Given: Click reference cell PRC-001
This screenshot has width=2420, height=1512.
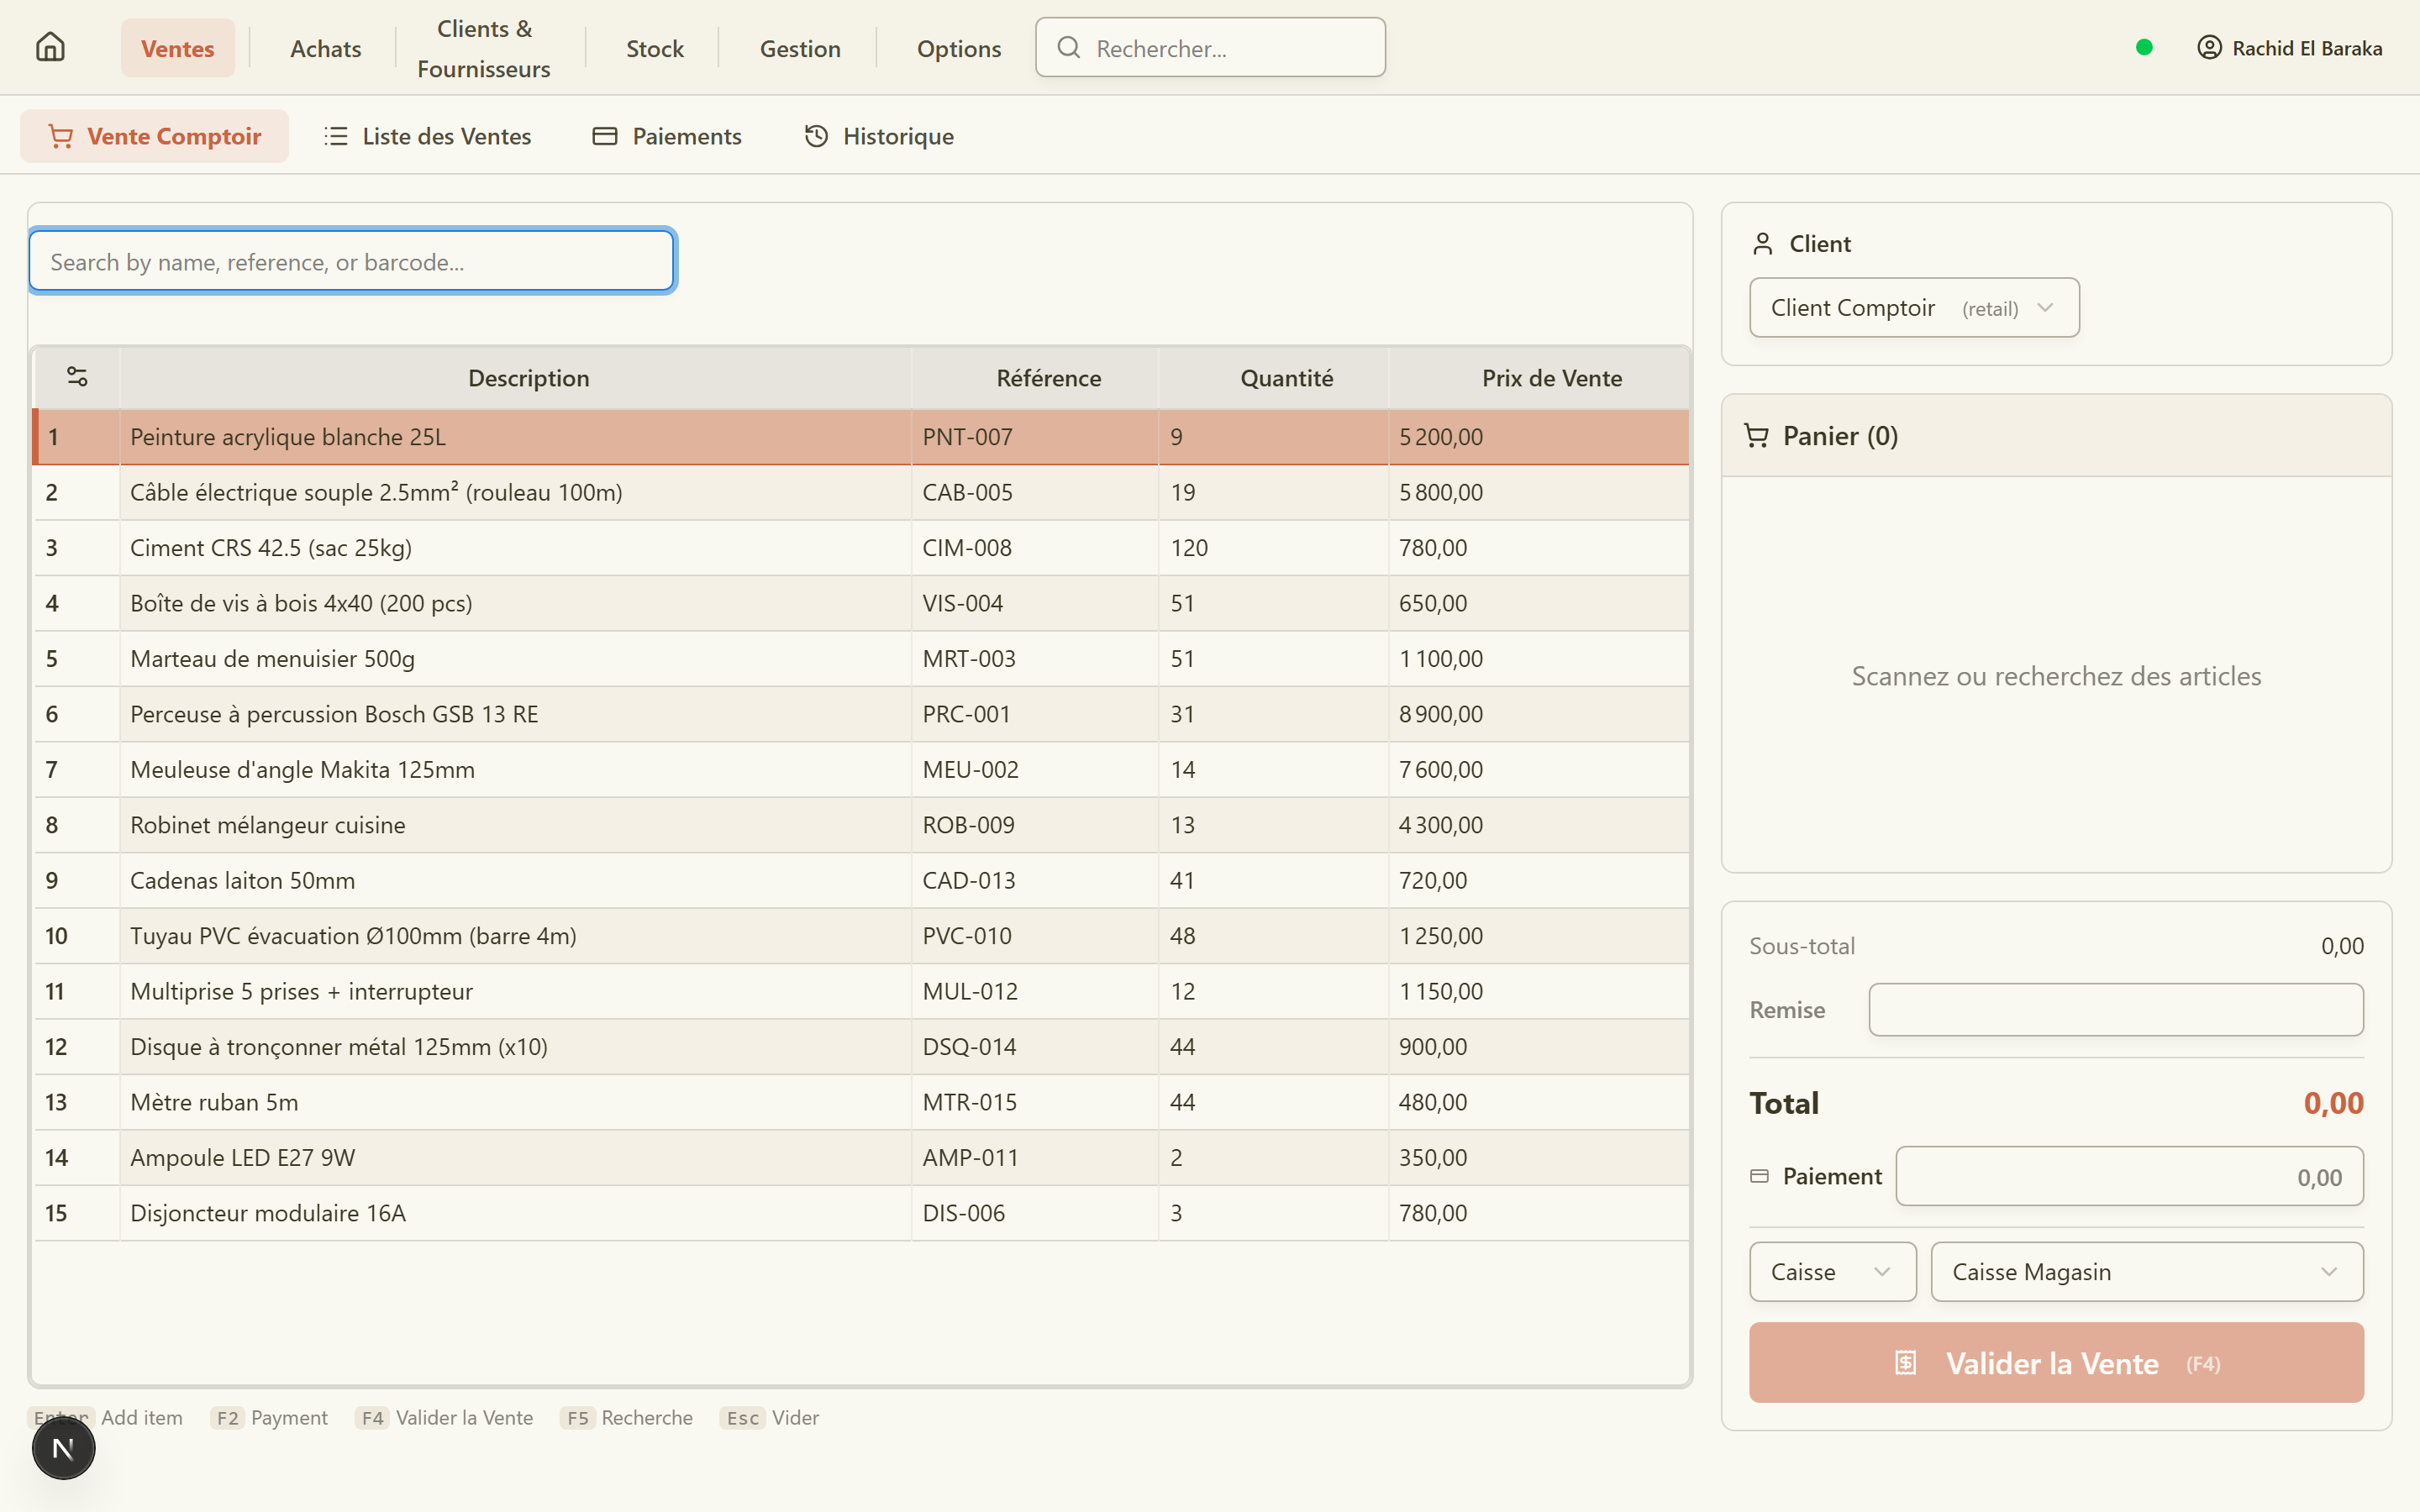Looking at the screenshot, I should (x=1035, y=714).
